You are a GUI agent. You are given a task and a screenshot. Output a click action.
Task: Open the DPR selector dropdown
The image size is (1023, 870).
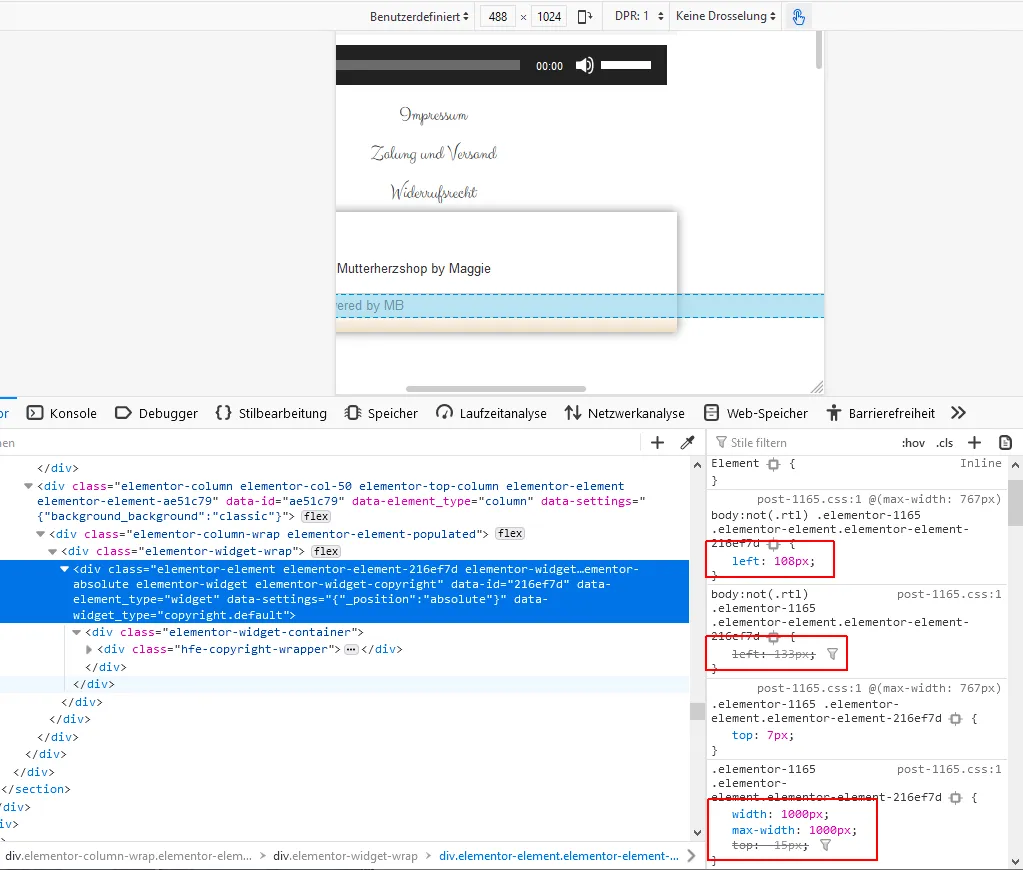click(639, 16)
